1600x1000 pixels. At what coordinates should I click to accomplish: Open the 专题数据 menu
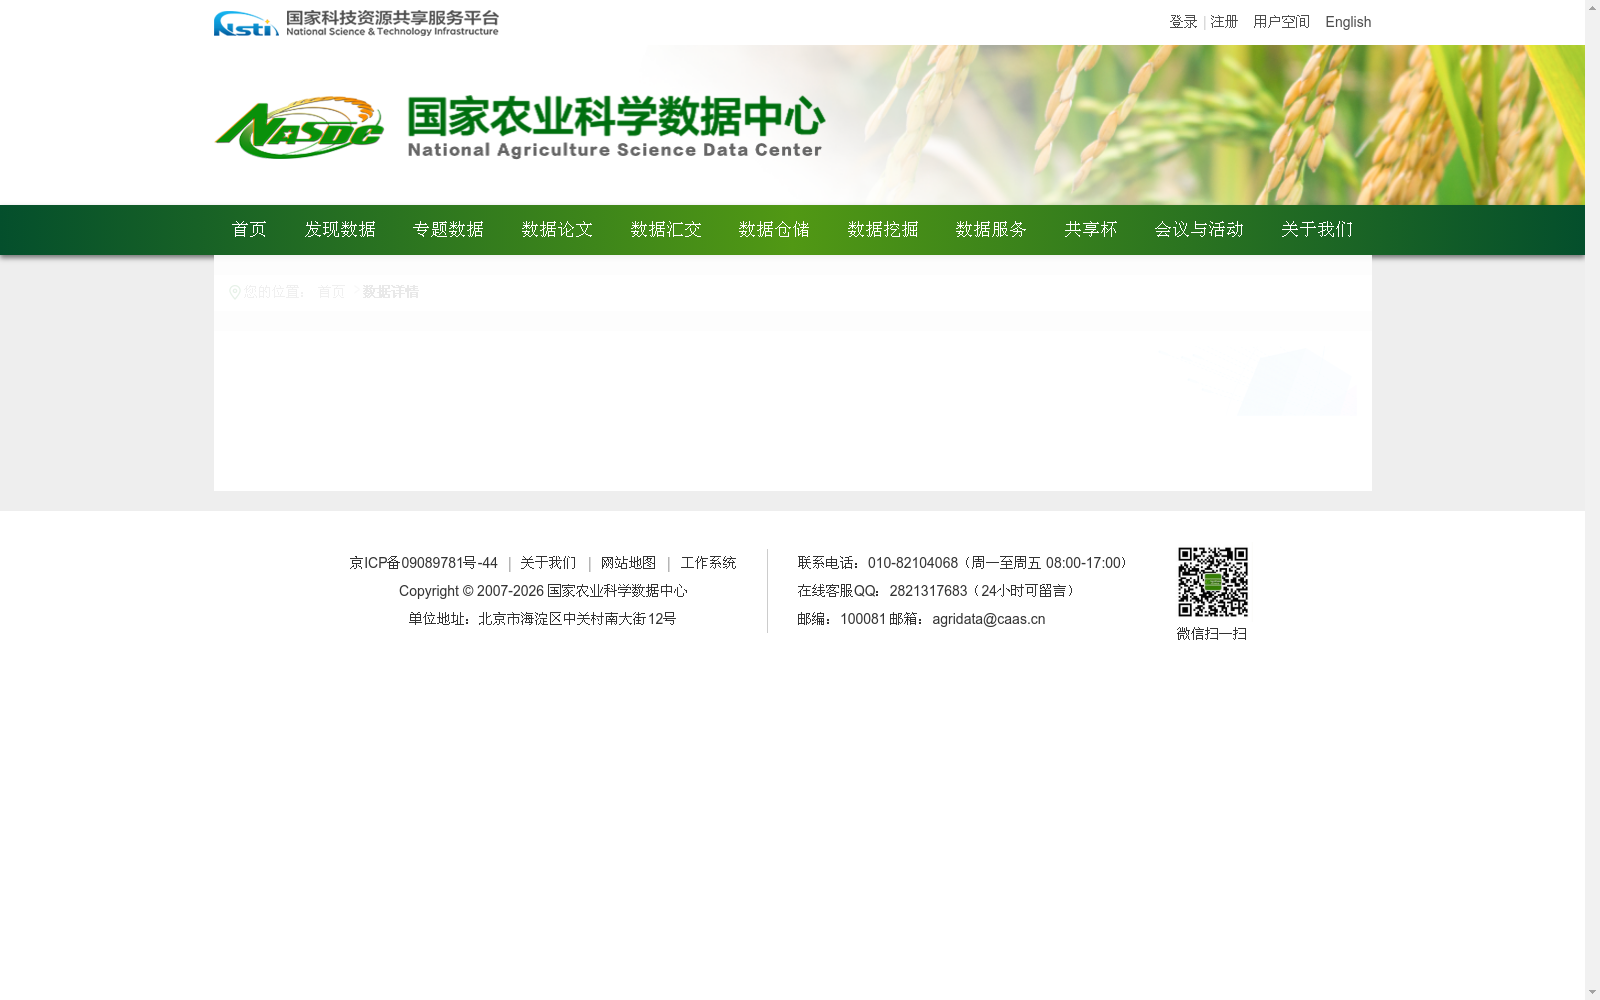tap(448, 230)
